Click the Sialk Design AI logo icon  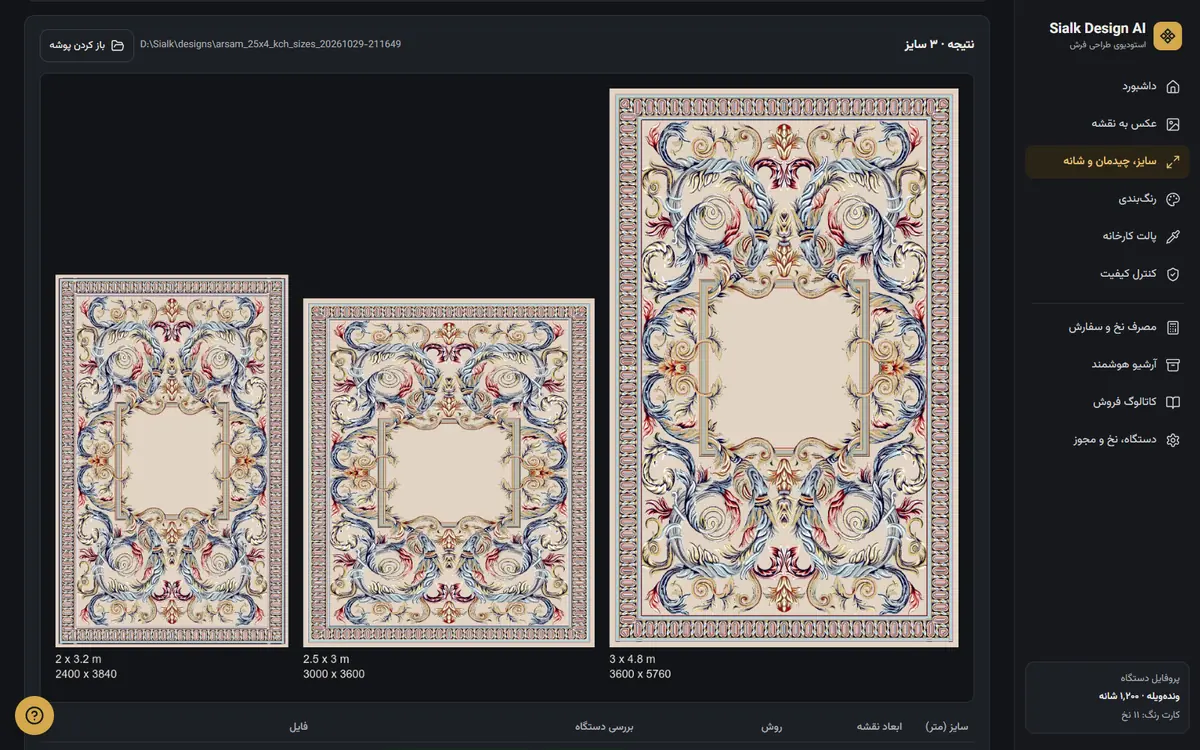[1167, 36]
